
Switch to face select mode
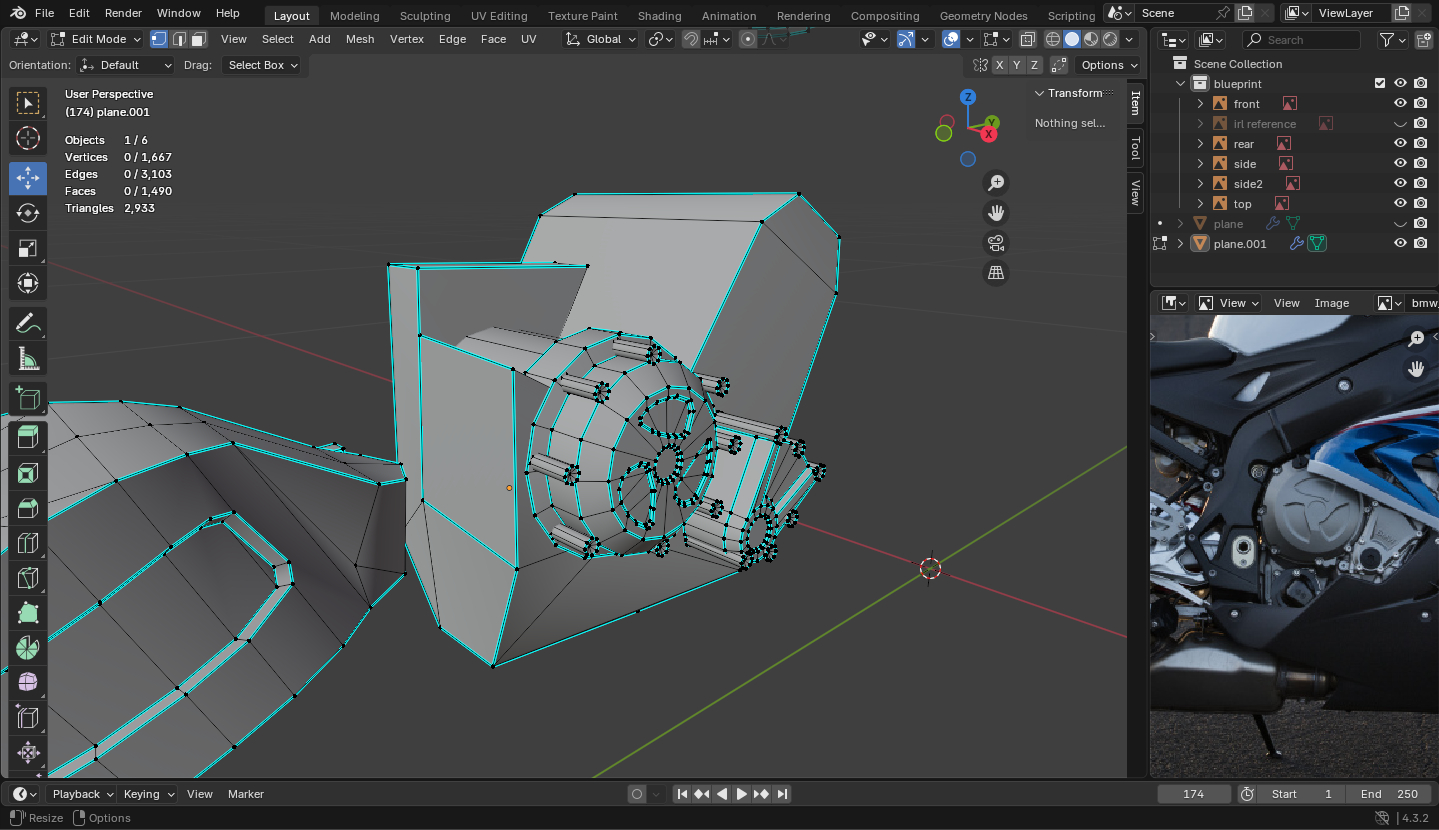[198, 39]
